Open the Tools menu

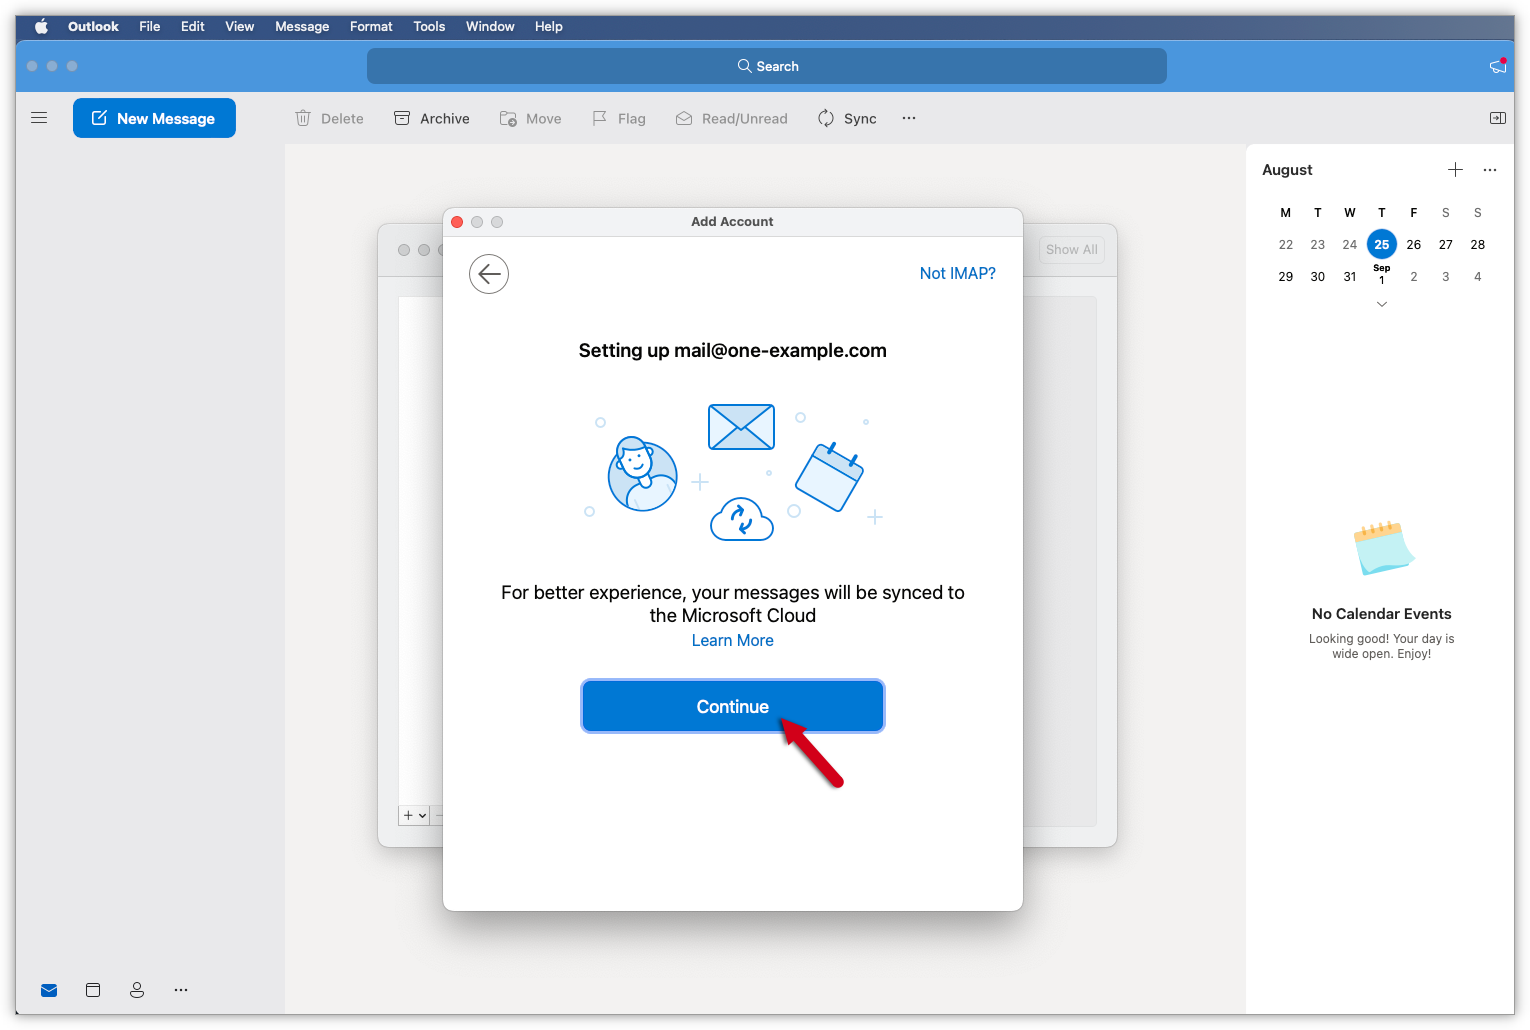(429, 26)
